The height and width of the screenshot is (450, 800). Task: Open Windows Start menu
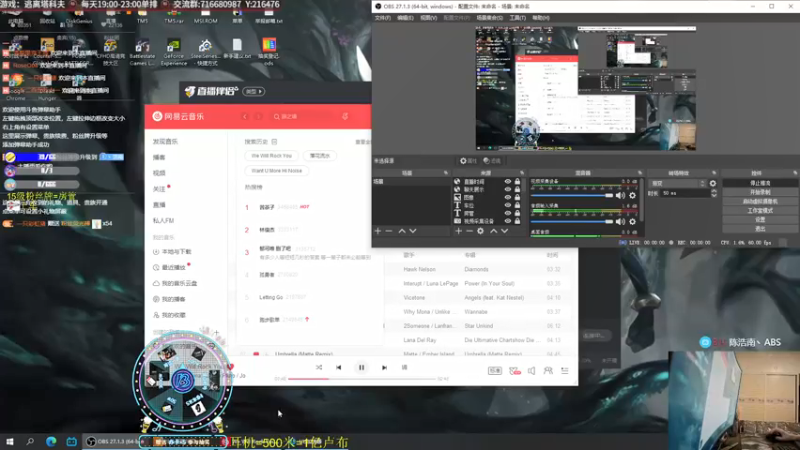coord(10,441)
